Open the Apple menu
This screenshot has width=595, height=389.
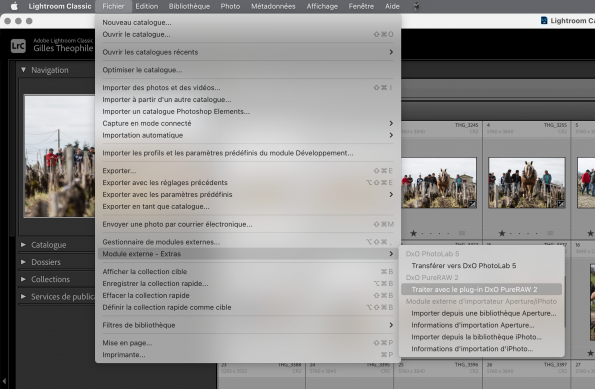tap(14, 6)
